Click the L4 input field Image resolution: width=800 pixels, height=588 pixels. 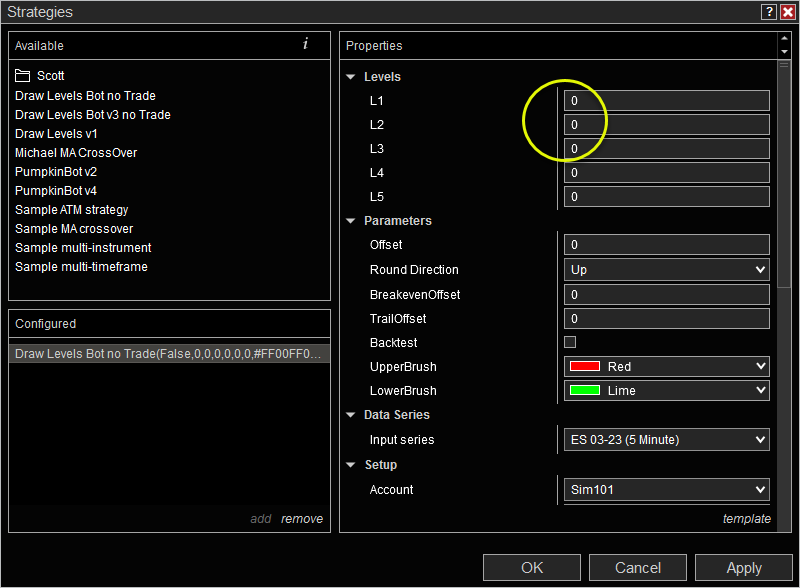[x=666, y=173]
